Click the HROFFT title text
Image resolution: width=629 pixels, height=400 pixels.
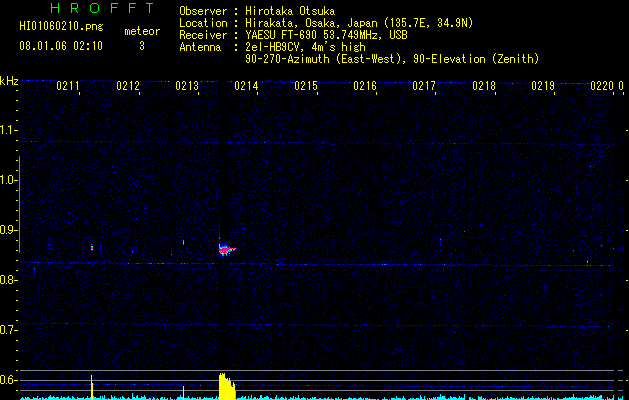point(102,8)
